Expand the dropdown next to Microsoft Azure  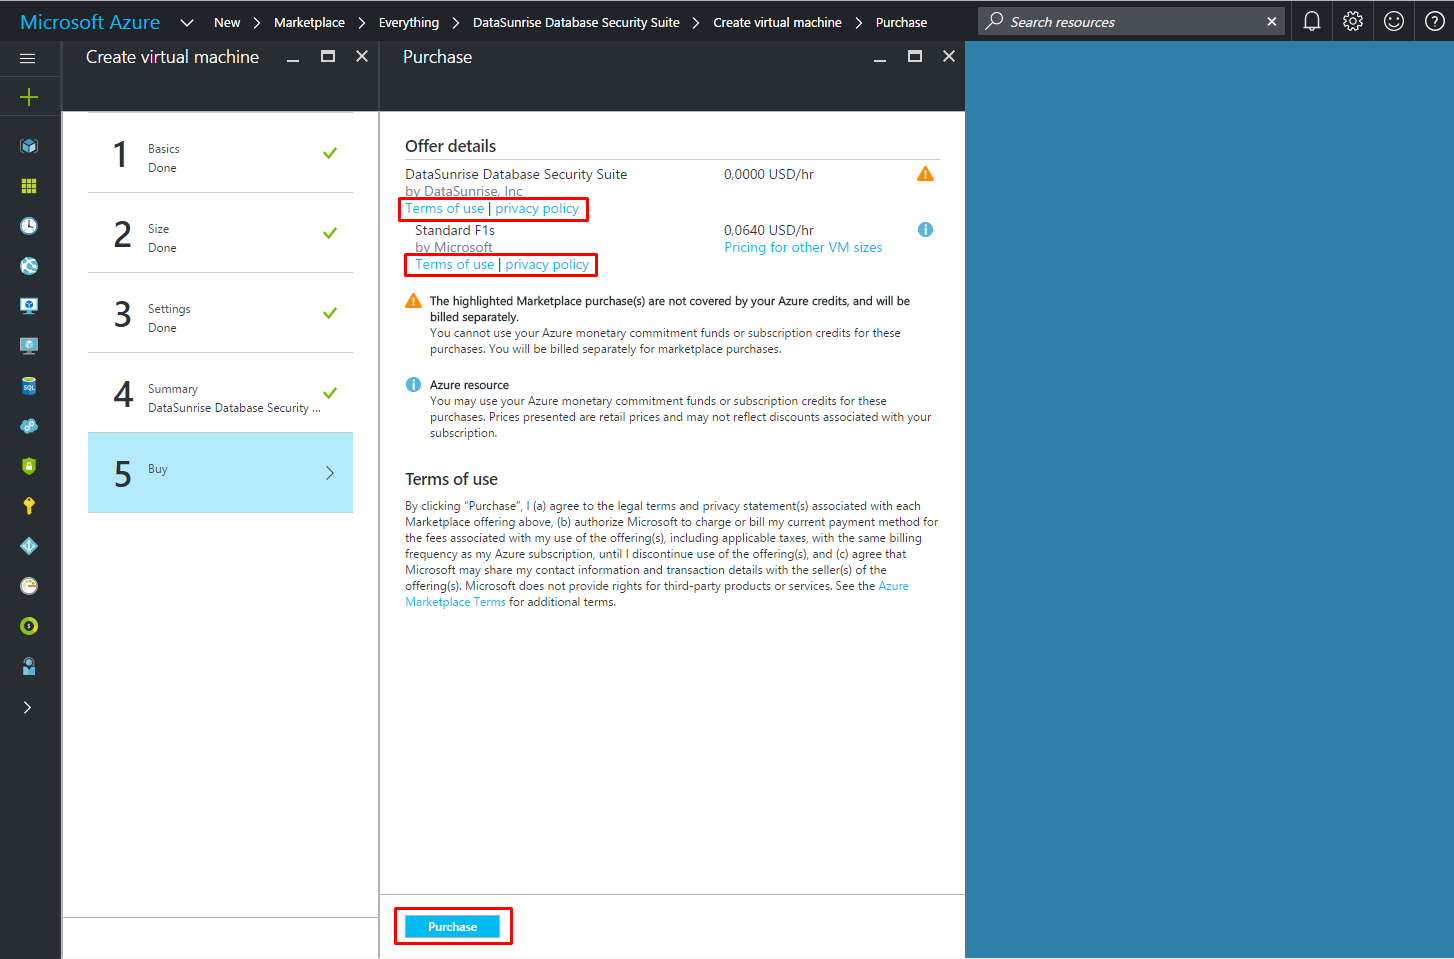coord(187,22)
